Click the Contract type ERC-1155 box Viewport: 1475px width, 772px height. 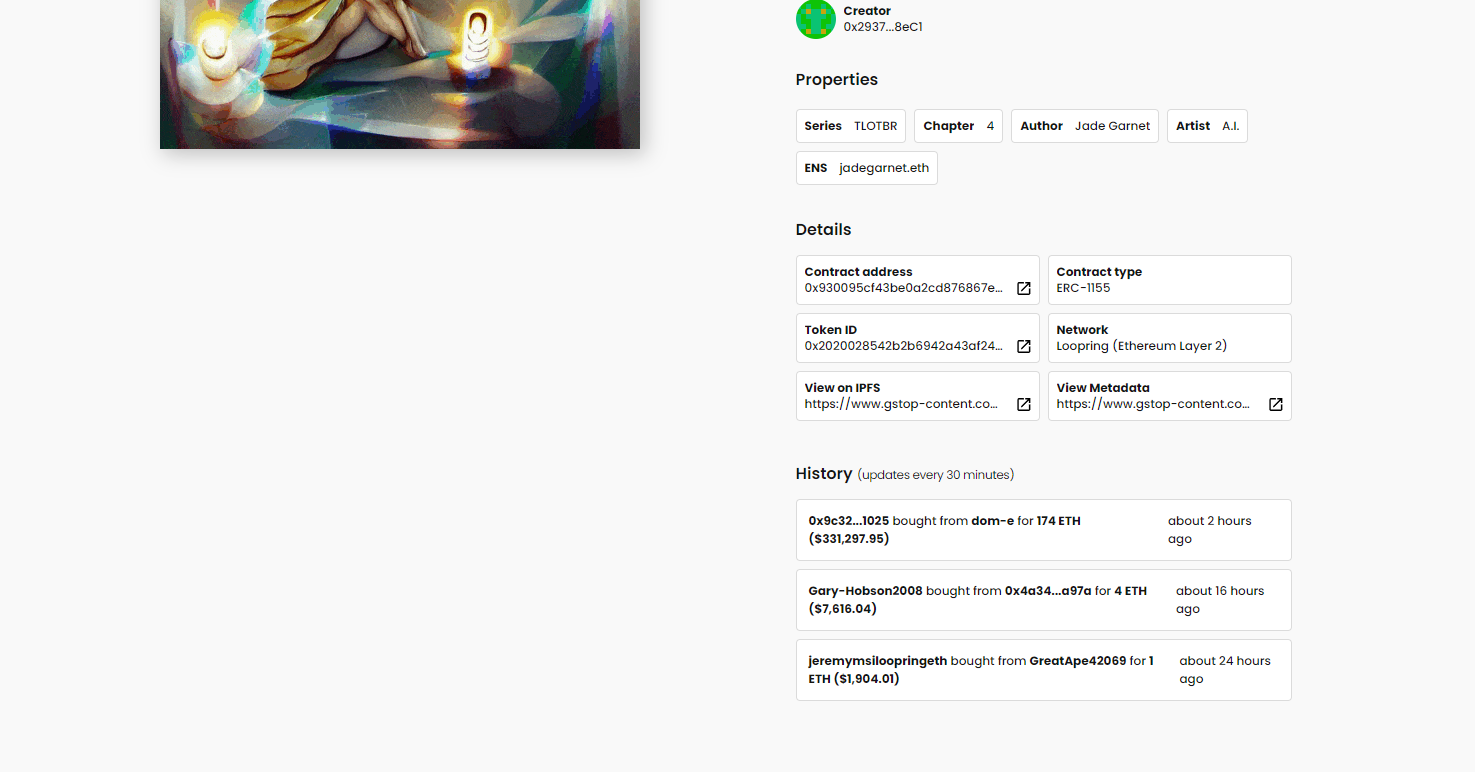[x=1169, y=280]
